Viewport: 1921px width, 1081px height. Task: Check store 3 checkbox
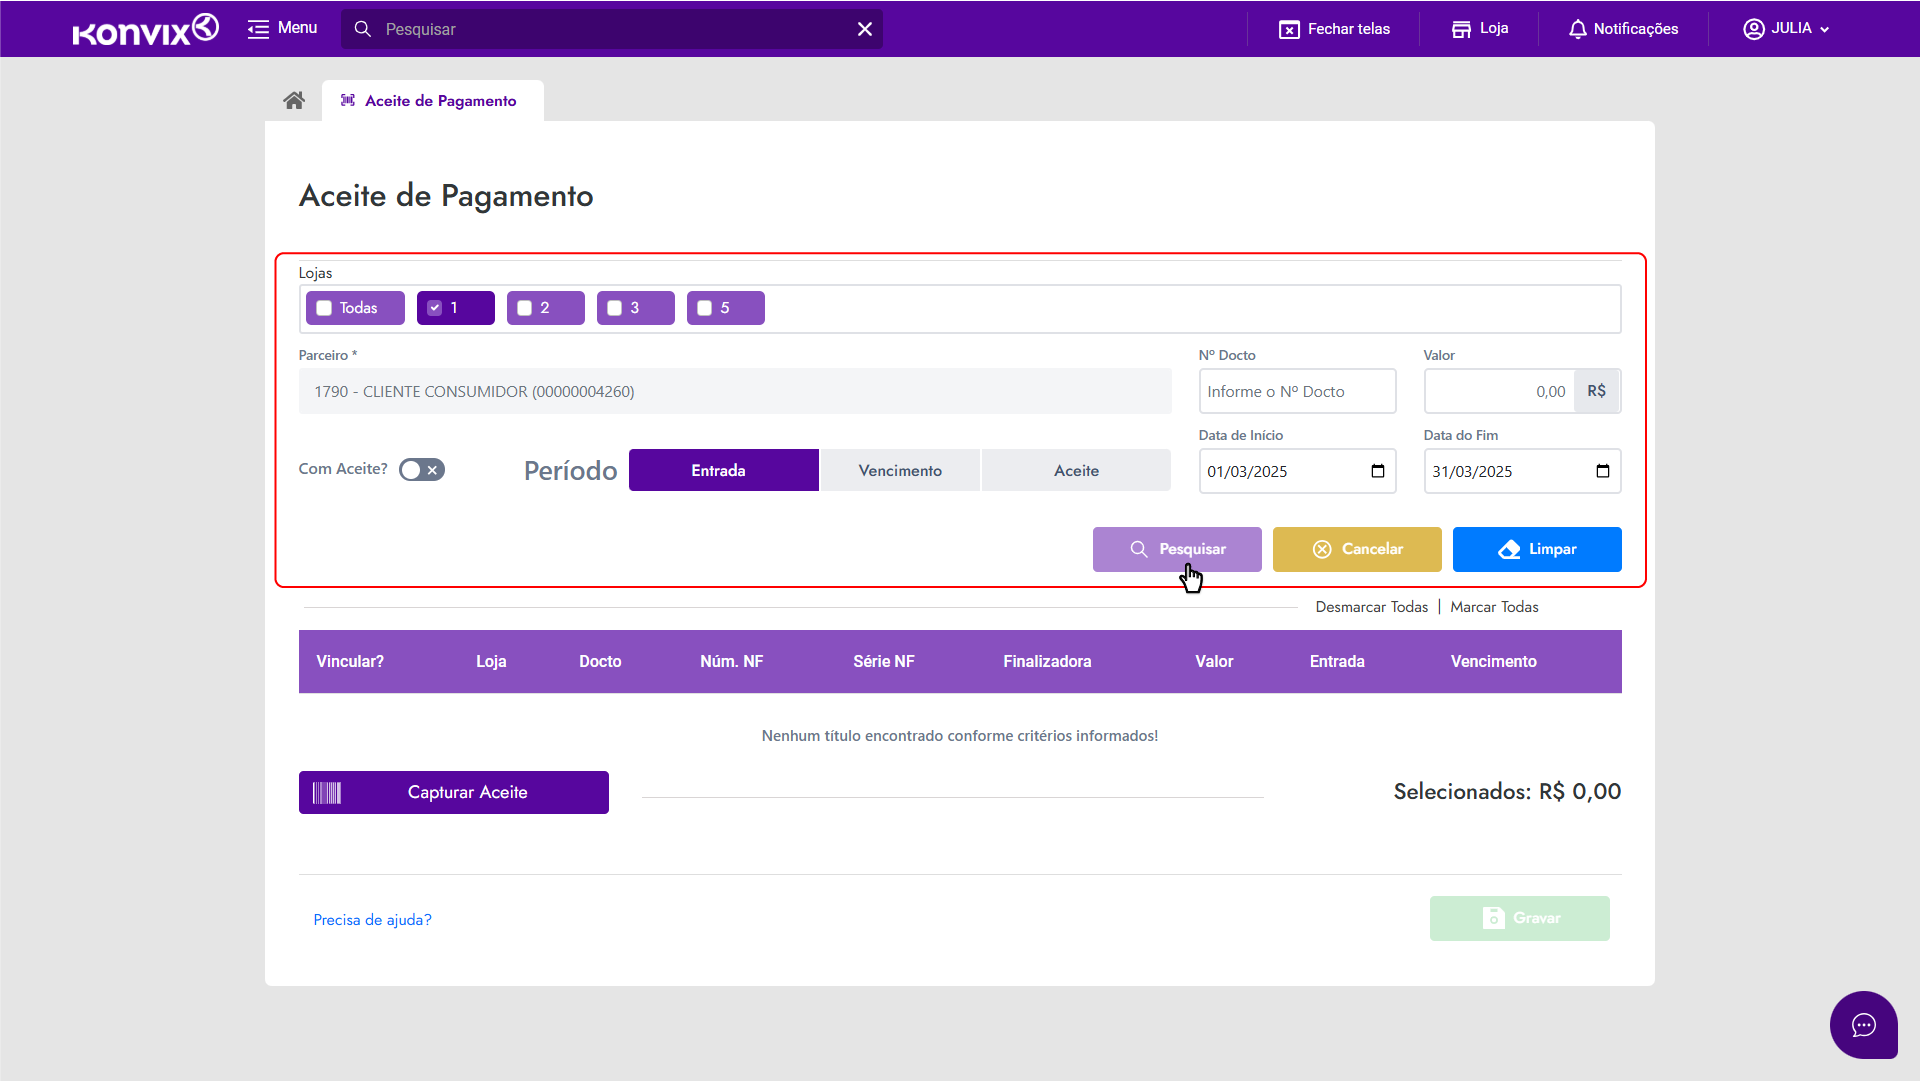pyautogui.click(x=614, y=308)
